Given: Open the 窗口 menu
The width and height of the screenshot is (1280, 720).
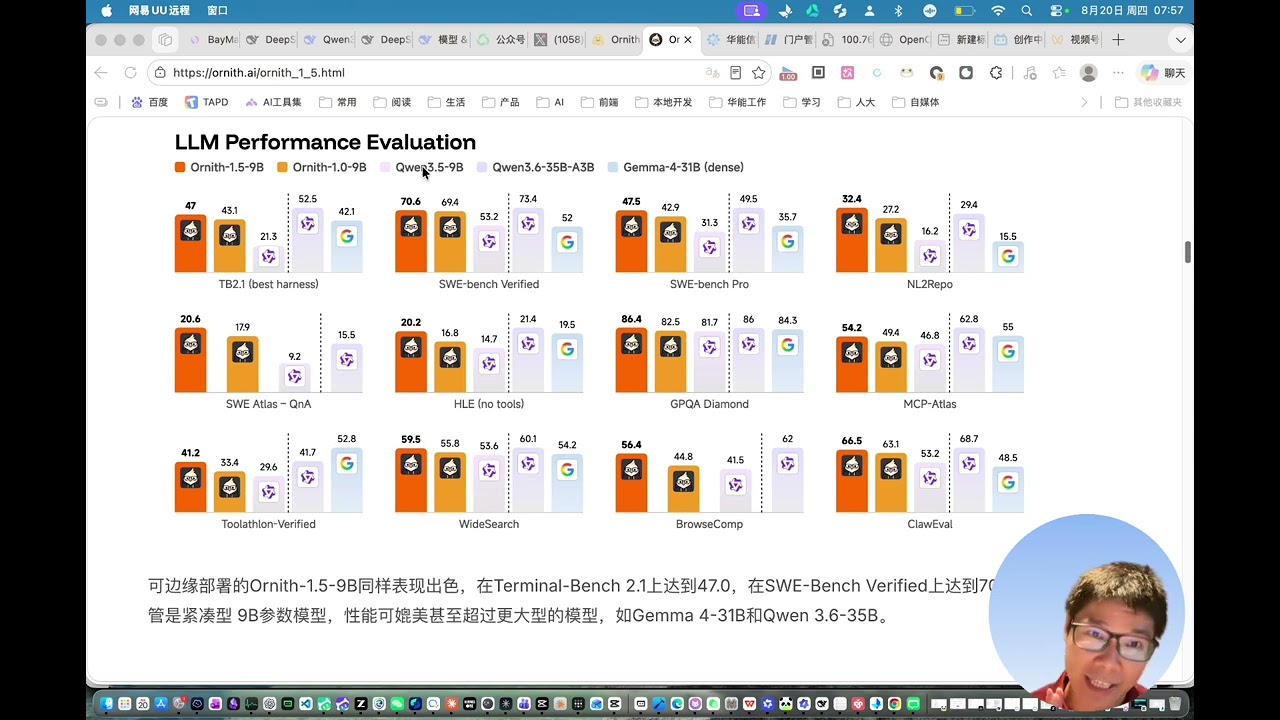Looking at the screenshot, I should click(x=217, y=11).
